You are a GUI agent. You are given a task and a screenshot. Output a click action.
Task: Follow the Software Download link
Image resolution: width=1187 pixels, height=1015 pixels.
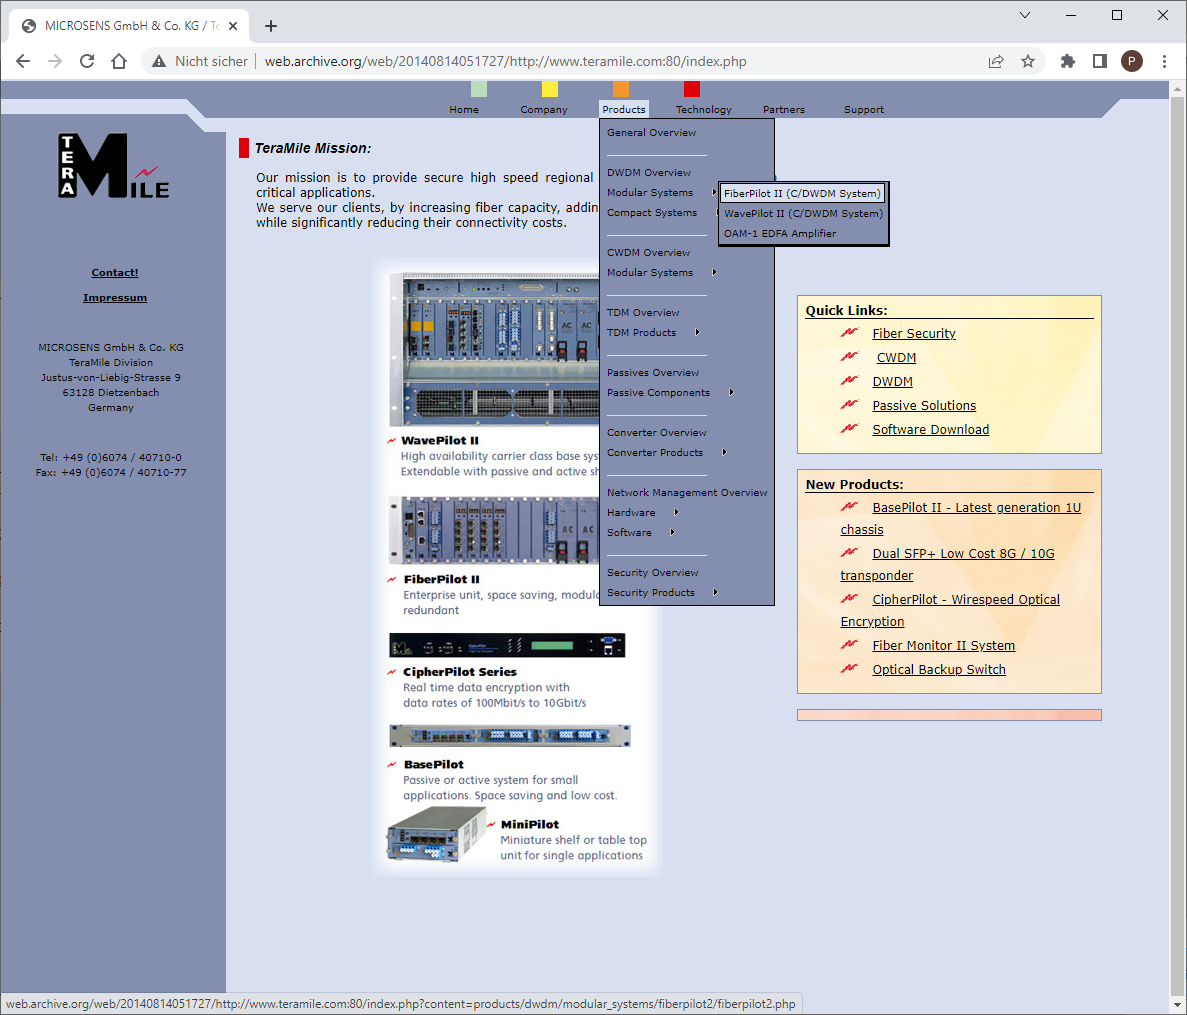pos(930,430)
